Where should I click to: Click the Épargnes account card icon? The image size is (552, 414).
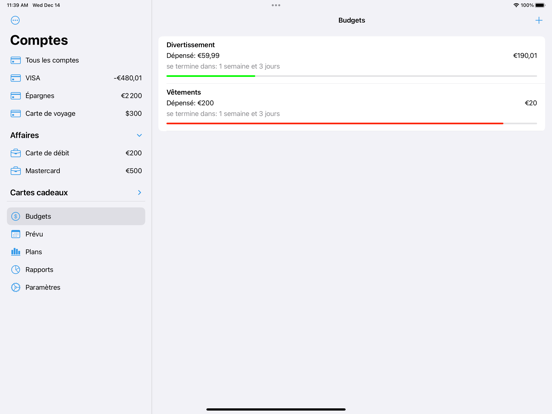tap(15, 96)
